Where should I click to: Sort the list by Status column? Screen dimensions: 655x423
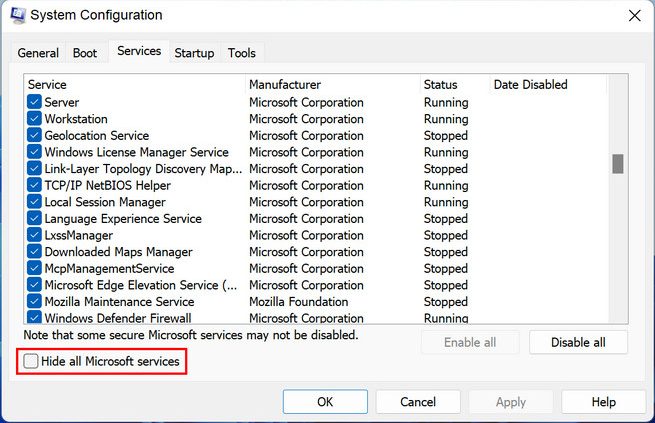(x=440, y=85)
